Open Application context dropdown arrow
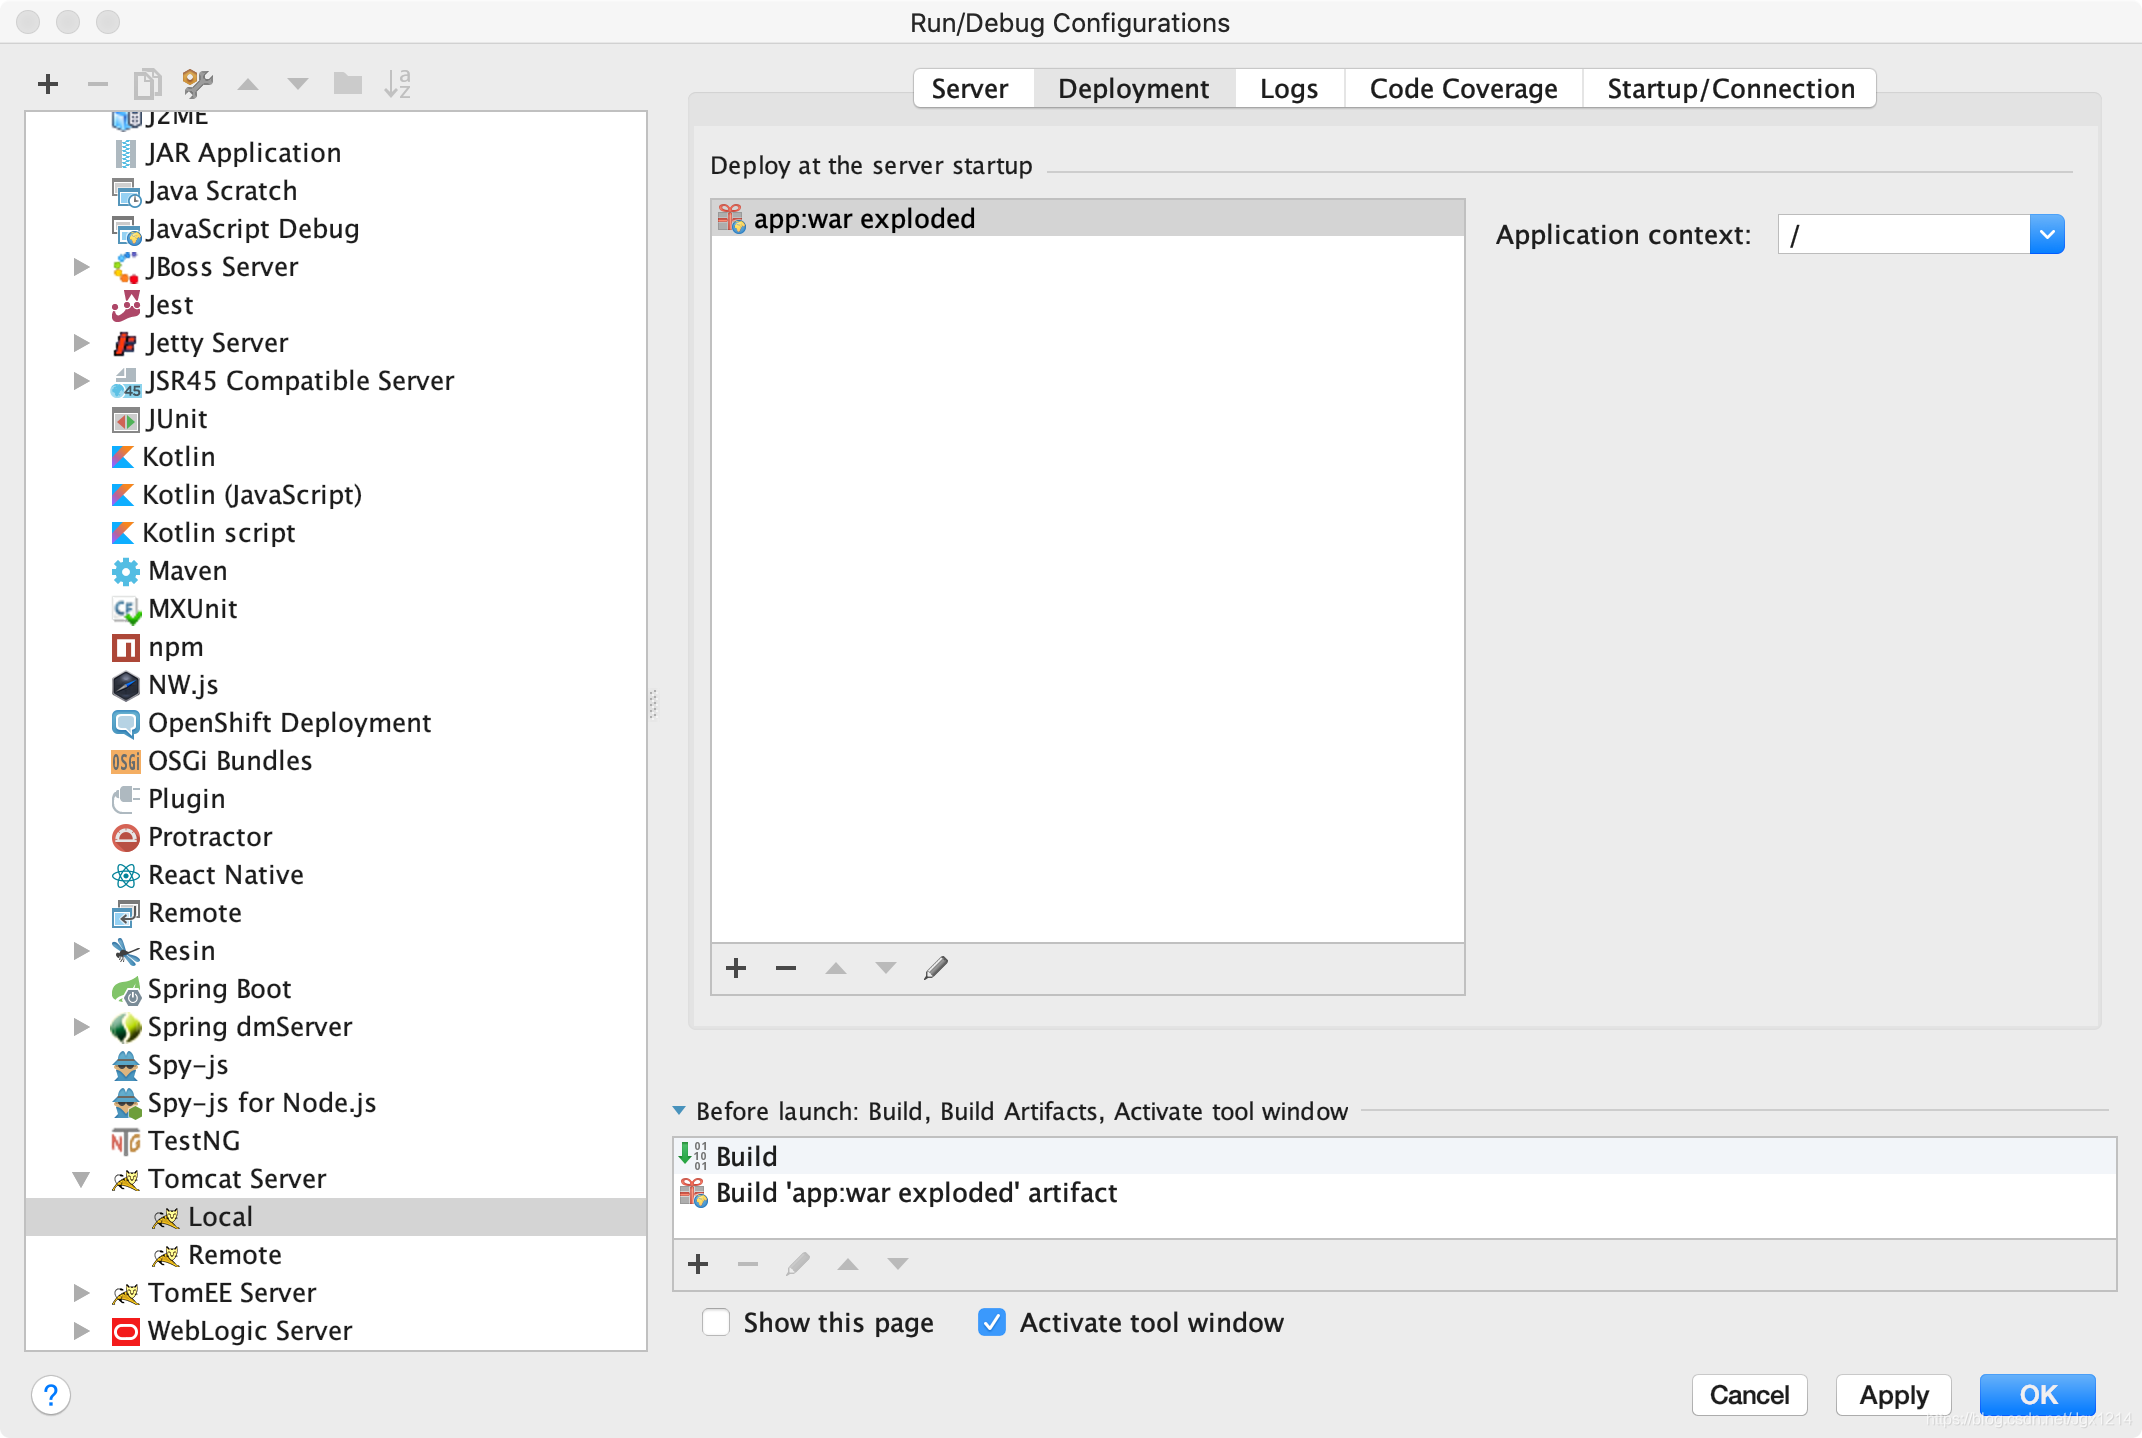This screenshot has height=1438, width=2142. (2047, 235)
